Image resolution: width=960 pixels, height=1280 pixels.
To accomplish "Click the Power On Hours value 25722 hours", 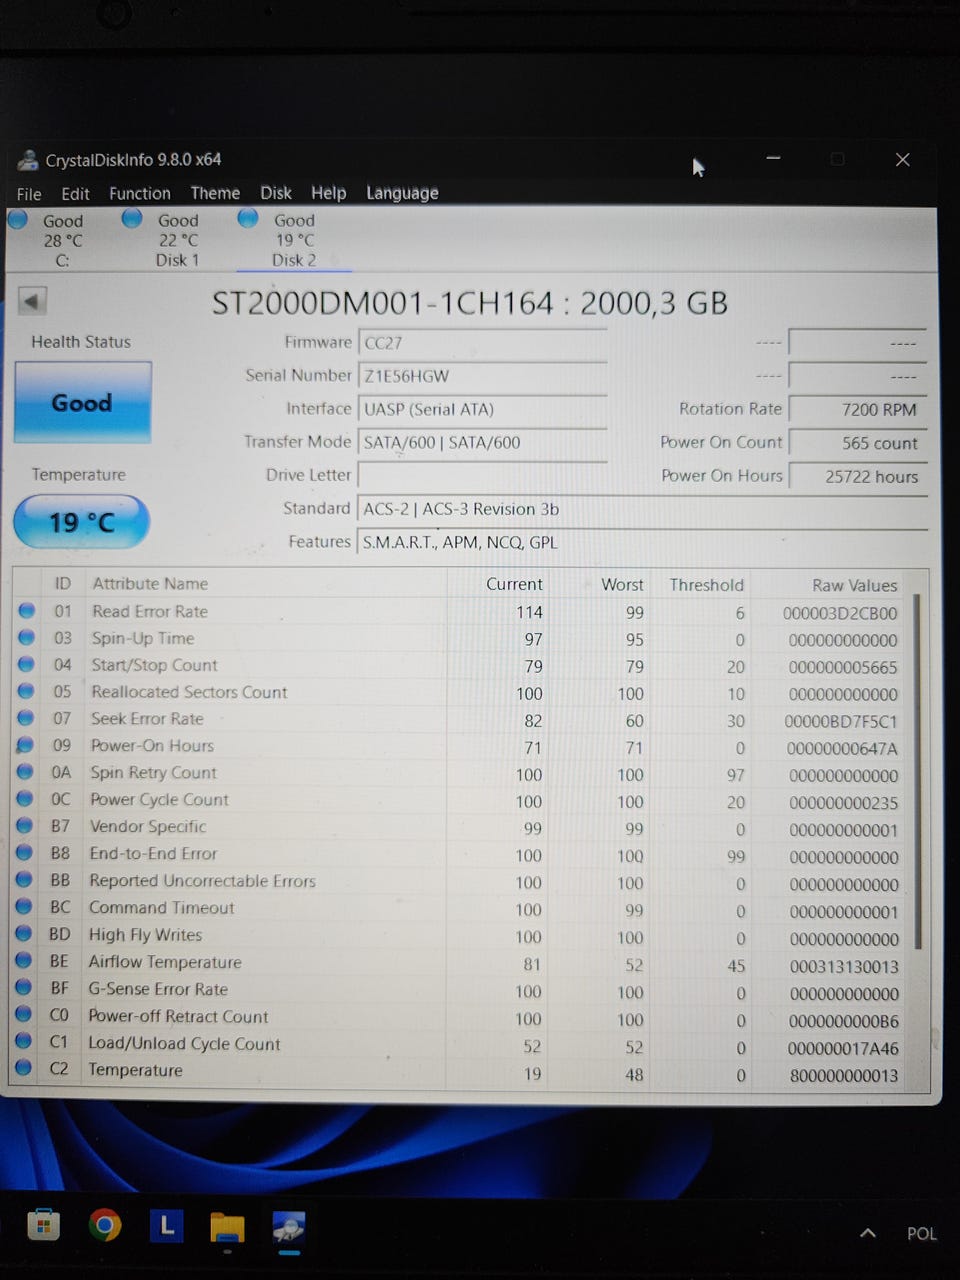I will pos(859,477).
